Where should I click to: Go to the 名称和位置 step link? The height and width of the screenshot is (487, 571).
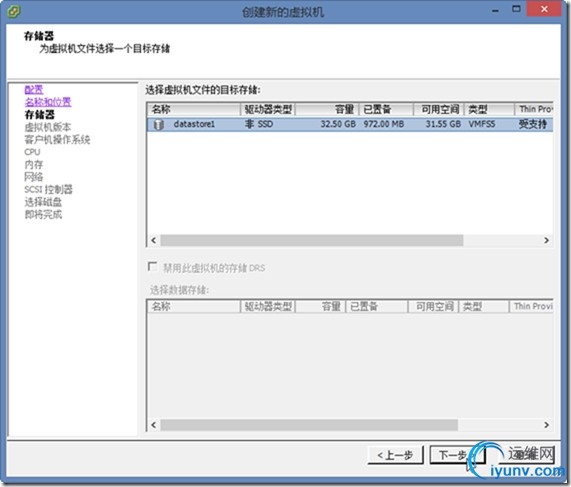pyautogui.click(x=48, y=102)
